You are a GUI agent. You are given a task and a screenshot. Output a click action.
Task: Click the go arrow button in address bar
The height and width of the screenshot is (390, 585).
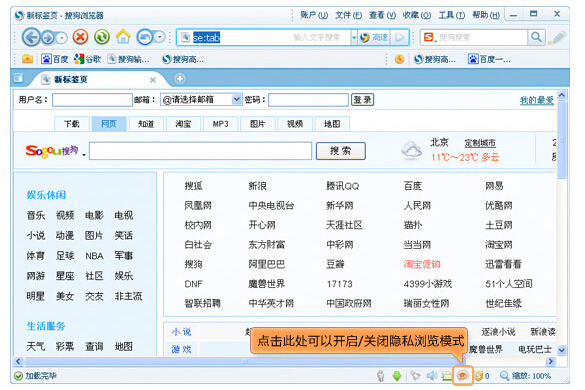(x=400, y=37)
